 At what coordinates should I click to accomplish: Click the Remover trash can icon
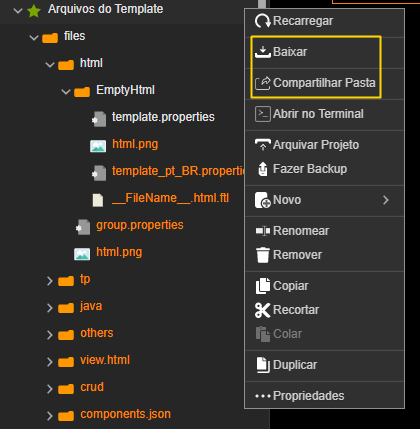pyautogui.click(x=263, y=255)
